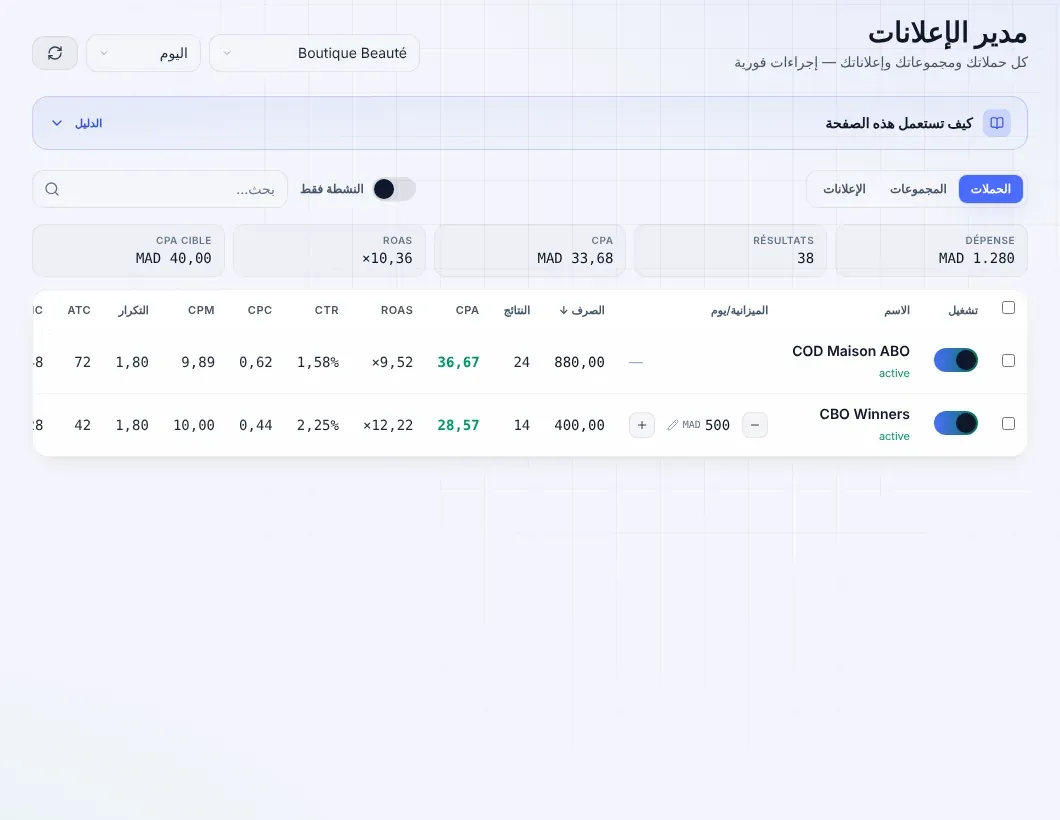
Task: Click the ROAS column header
Action: coord(396,310)
